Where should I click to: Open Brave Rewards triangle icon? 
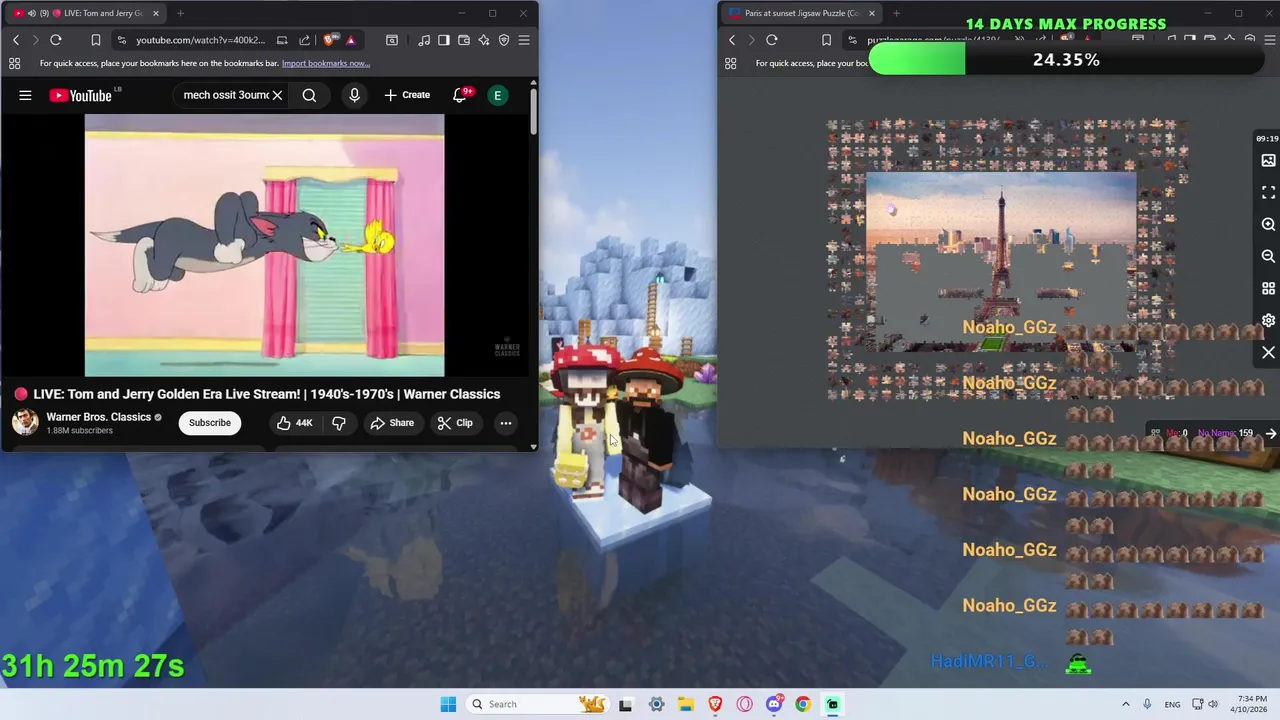351,40
